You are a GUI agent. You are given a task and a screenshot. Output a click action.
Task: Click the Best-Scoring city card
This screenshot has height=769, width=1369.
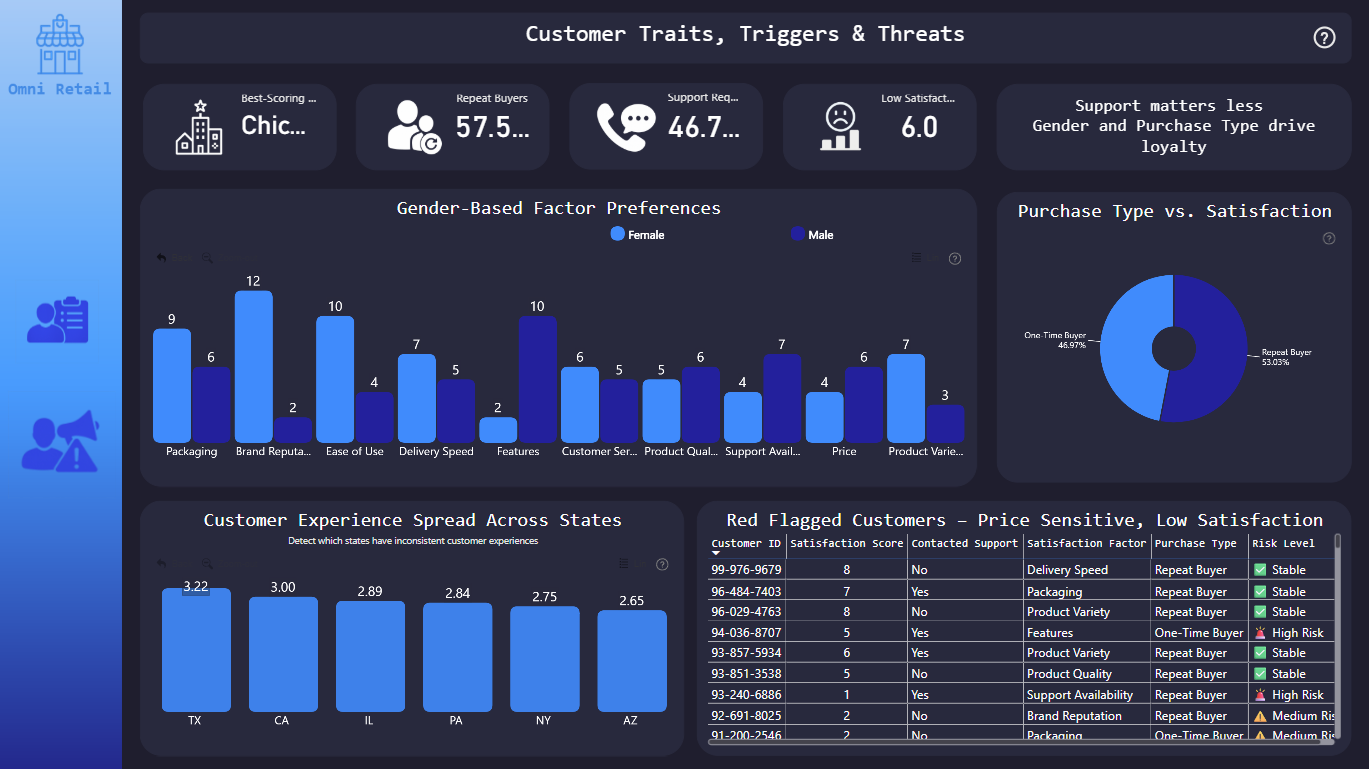pyautogui.click(x=240, y=127)
